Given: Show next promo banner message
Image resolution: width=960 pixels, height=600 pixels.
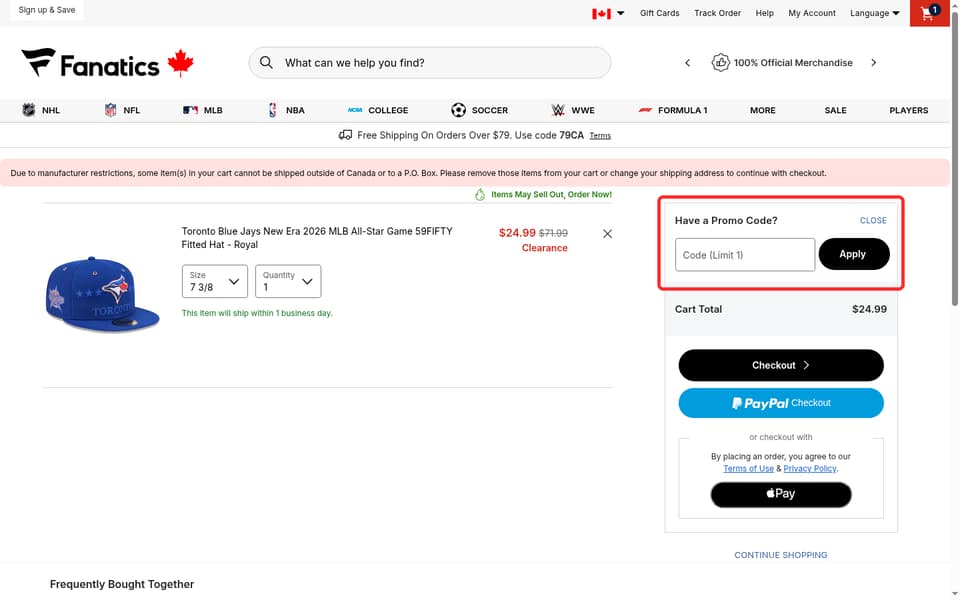Looking at the screenshot, I should click(874, 62).
